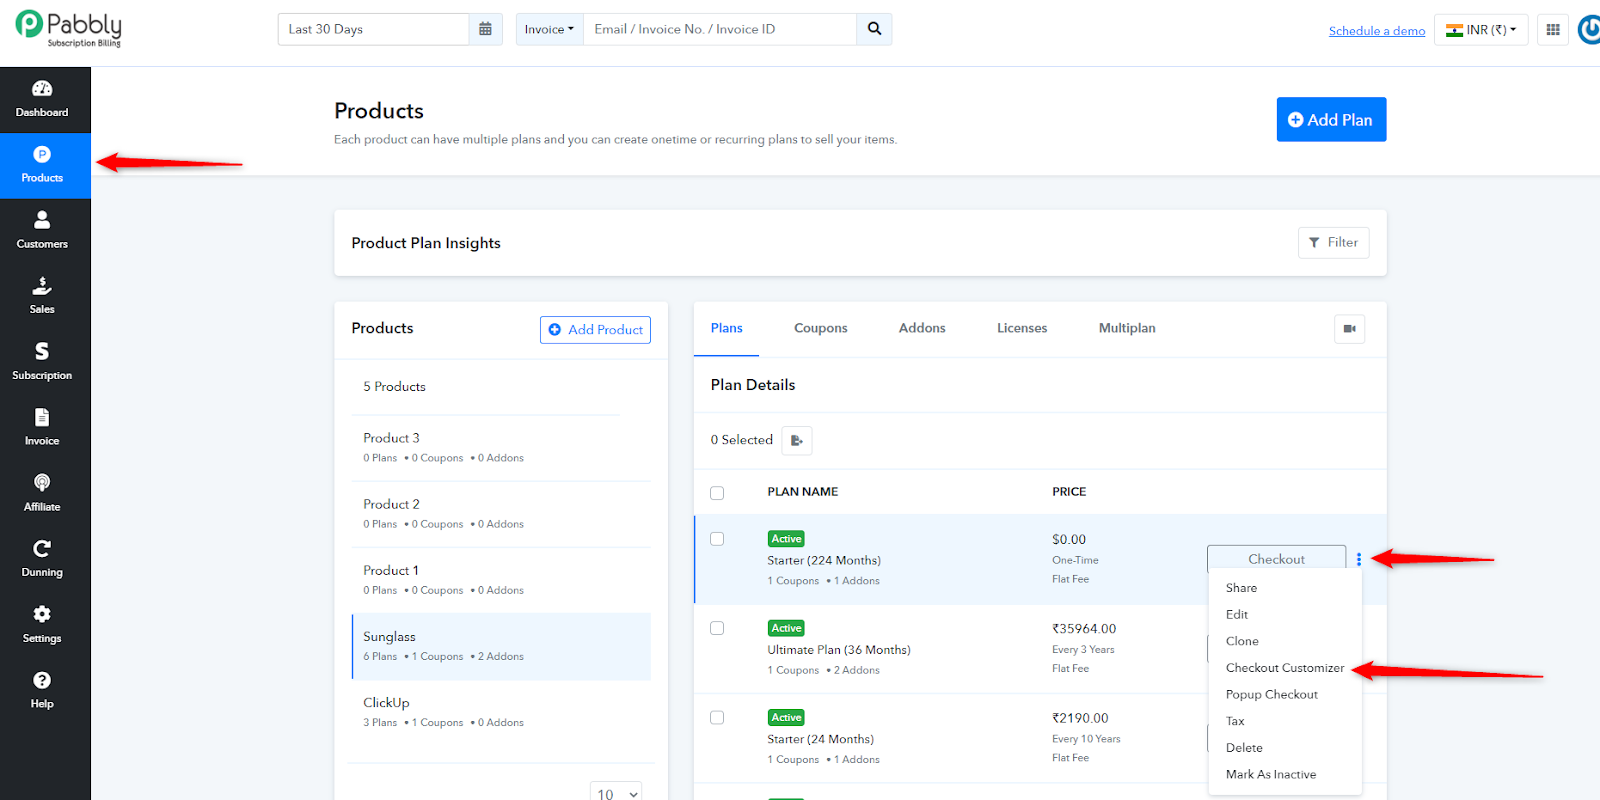Check the Ultimate Plan (36 Months) checkbox

tap(717, 628)
